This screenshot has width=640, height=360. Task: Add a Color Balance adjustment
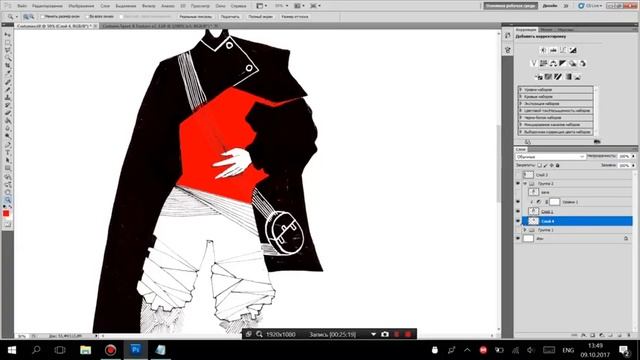(x=553, y=63)
